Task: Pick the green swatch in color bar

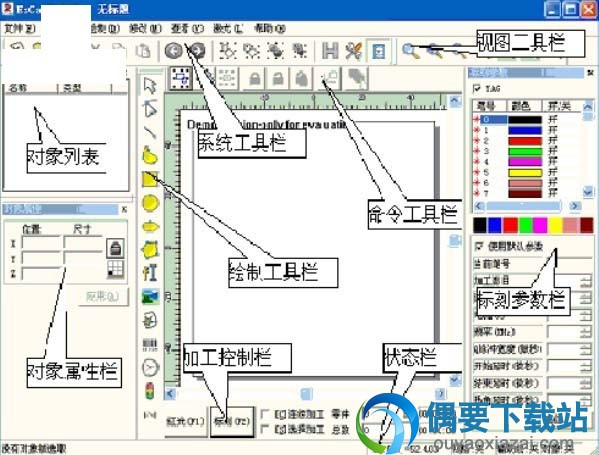Action: [x=525, y=225]
